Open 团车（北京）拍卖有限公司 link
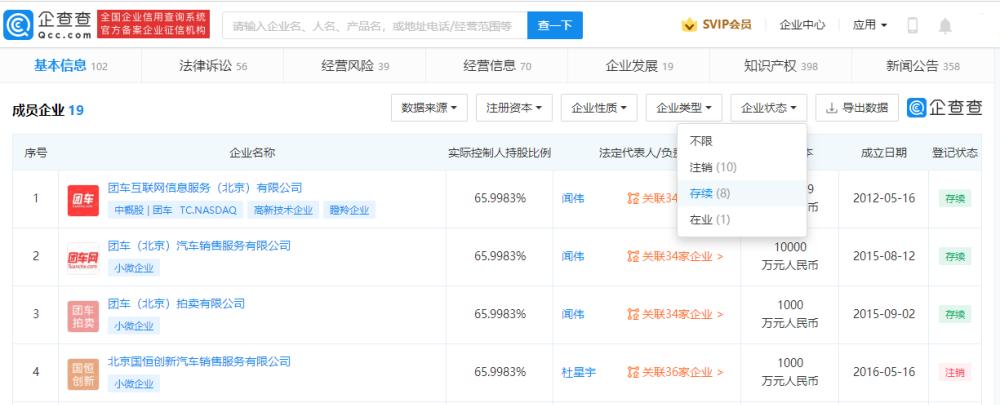The height and width of the screenshot is (405, 1000). coord(176,304)
